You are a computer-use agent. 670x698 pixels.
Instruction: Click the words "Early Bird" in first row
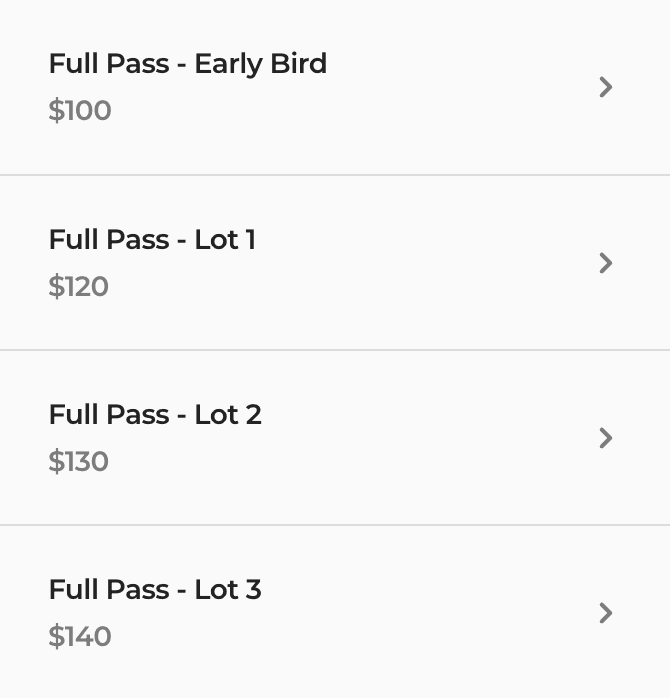click(x=261, y=64)
